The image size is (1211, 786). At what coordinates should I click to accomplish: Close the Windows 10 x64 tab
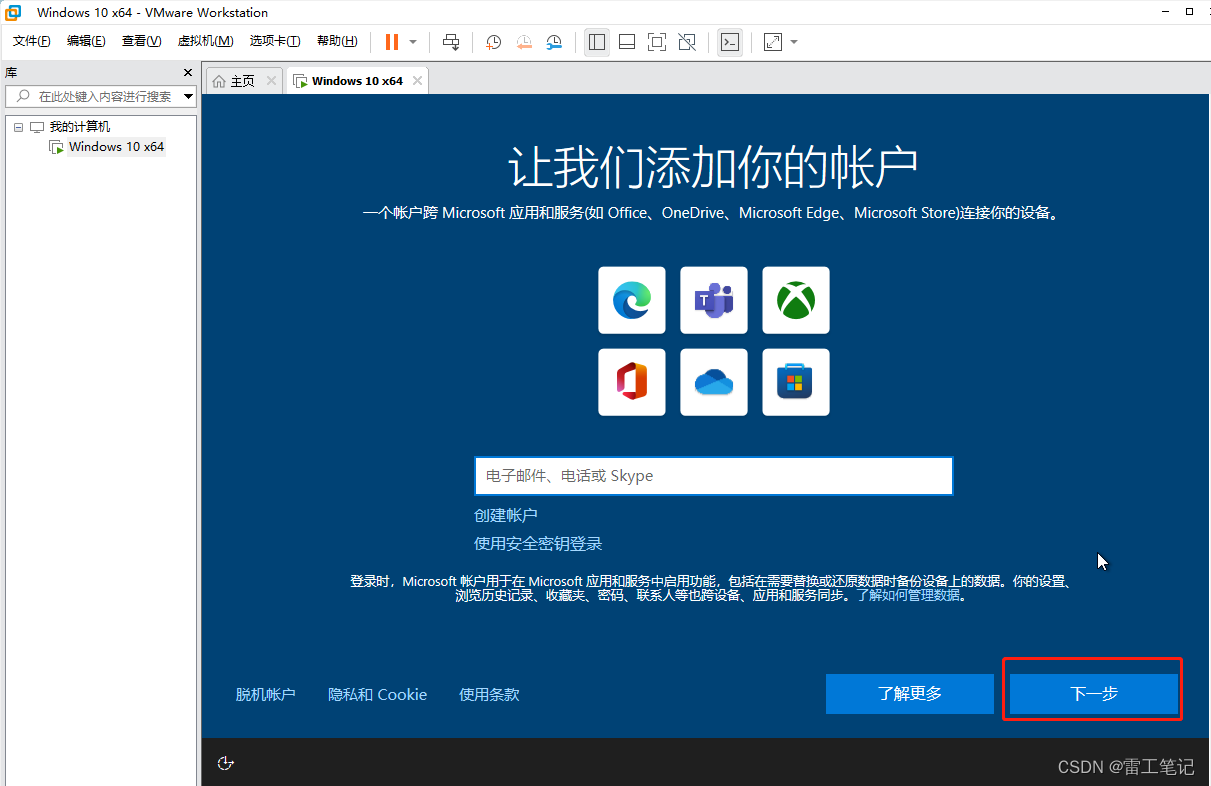click(417, 81)
